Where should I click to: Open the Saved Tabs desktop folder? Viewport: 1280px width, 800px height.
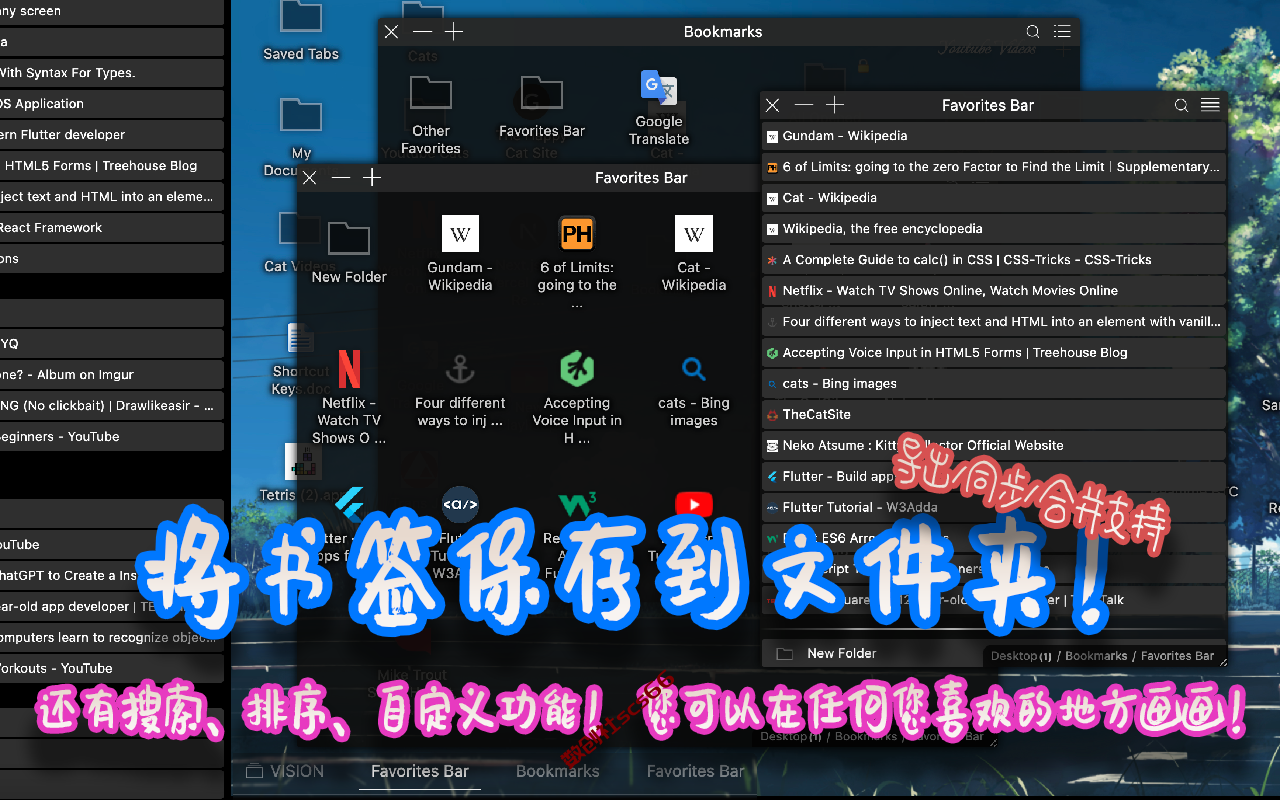click(x=301, y=17)
